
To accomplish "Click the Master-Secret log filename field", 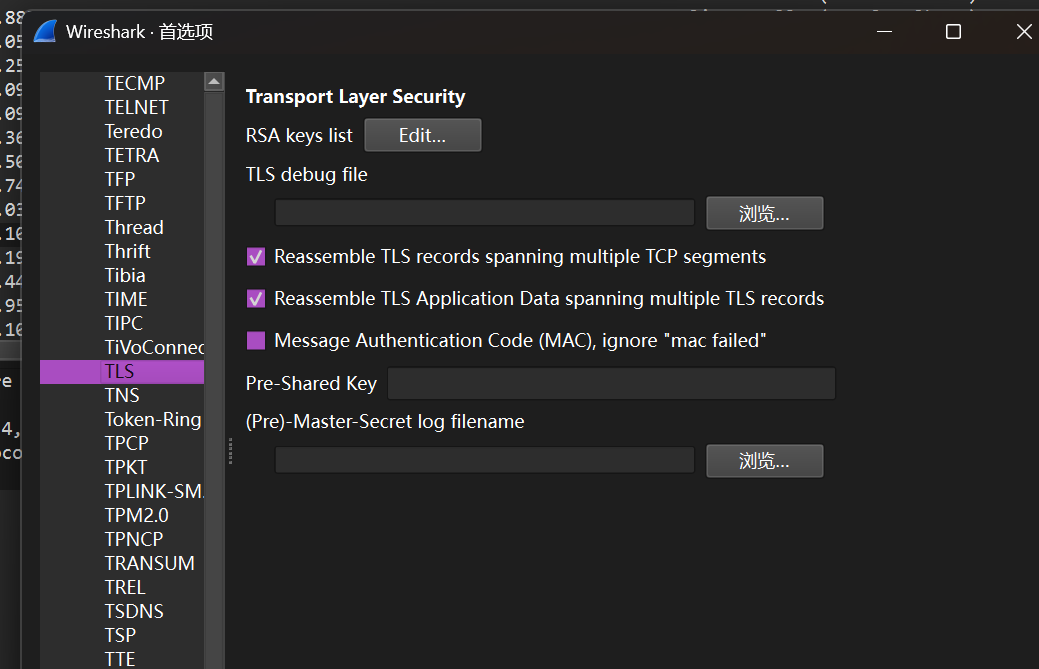I will coord(484,460).
